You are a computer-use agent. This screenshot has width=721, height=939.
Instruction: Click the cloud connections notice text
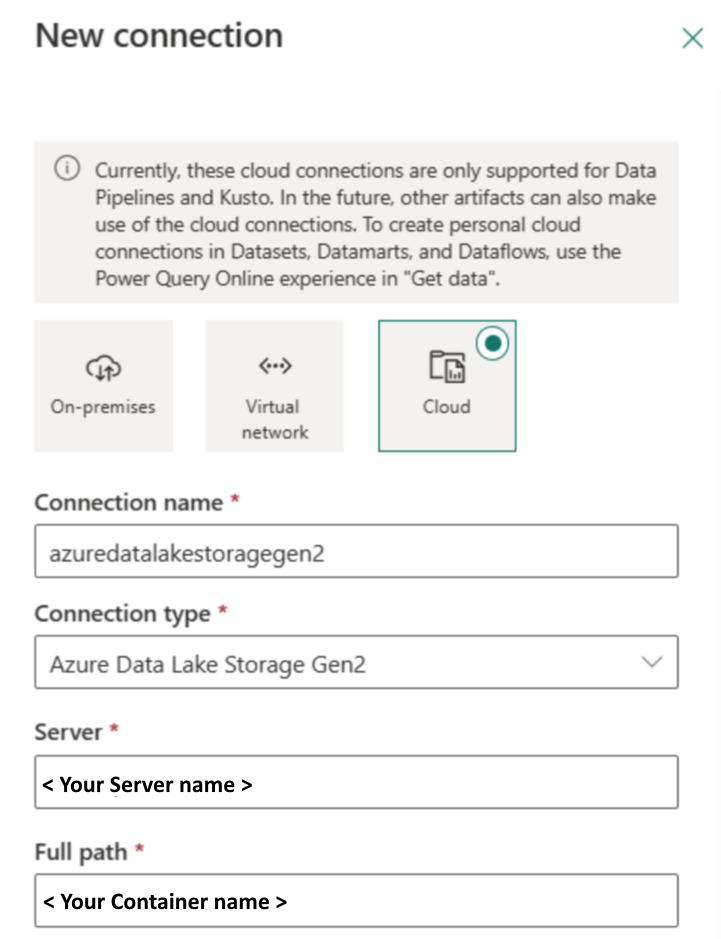point(375,225)
